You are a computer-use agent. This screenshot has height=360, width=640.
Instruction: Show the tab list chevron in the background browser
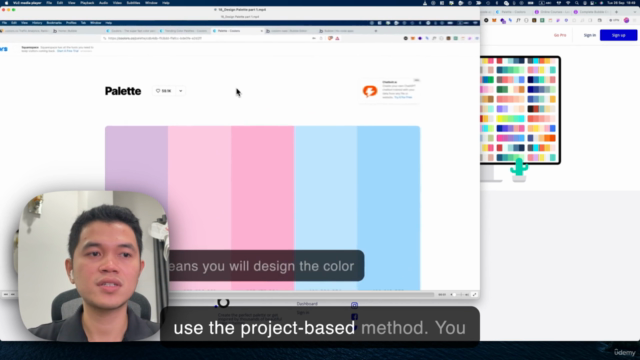coord(635,12)
